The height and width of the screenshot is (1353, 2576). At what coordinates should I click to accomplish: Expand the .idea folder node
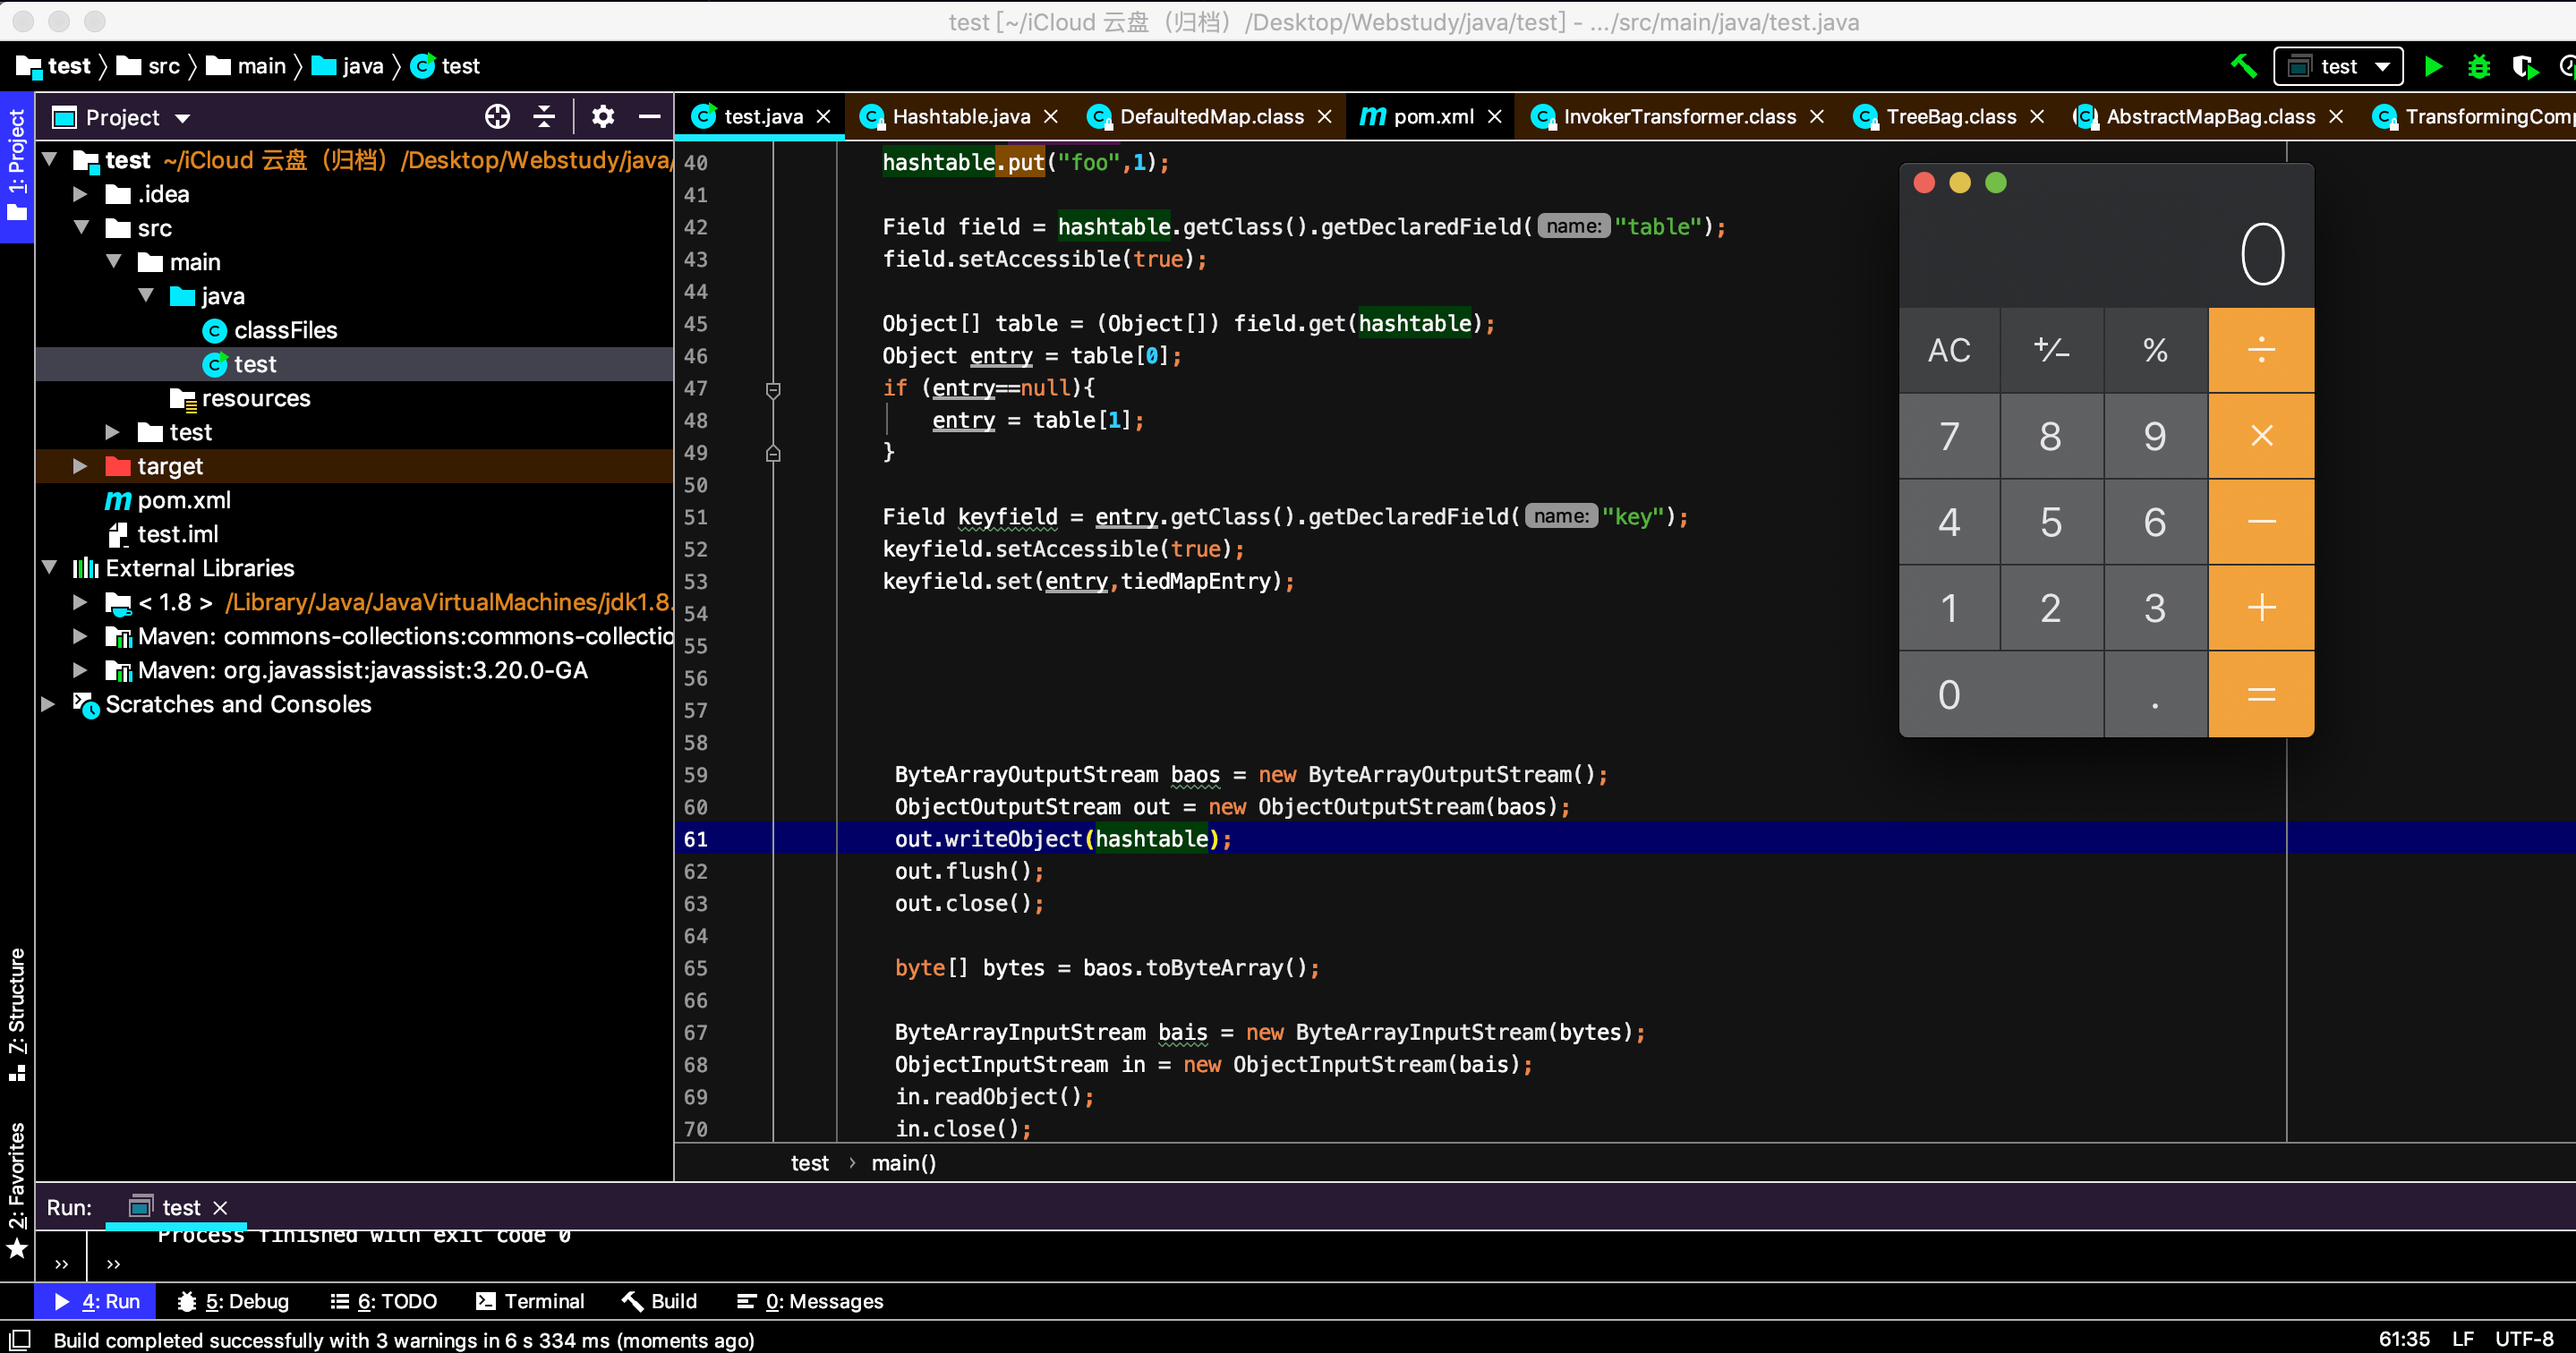pos(80,194)
